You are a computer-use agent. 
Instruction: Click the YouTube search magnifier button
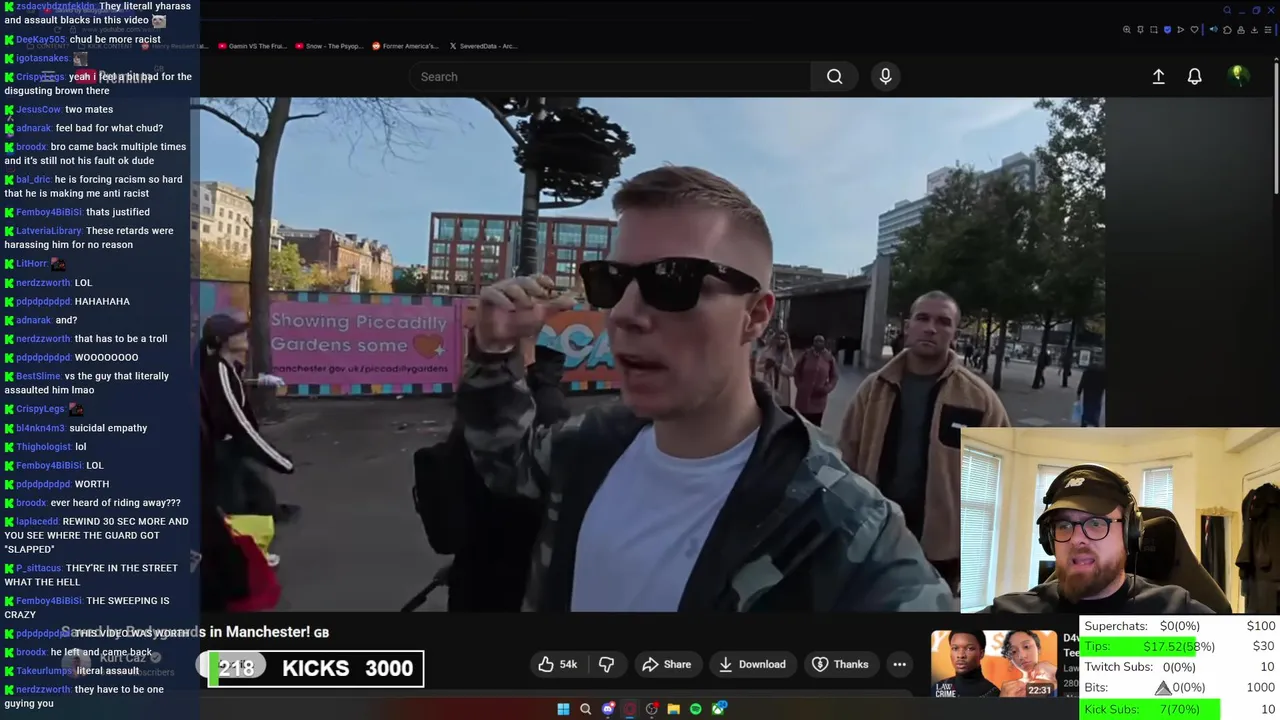click(834, 76)
